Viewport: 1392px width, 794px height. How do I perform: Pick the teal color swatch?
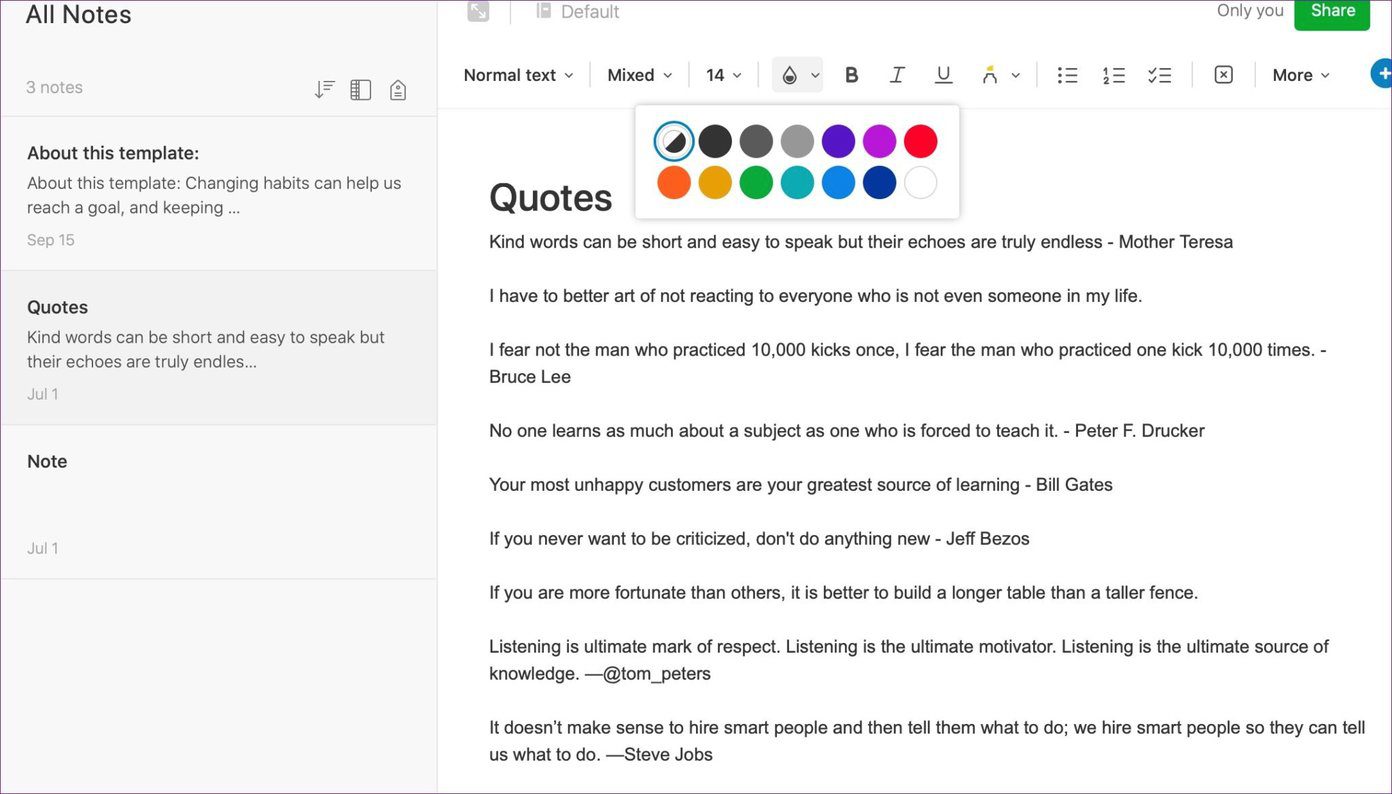click(797, 183)
